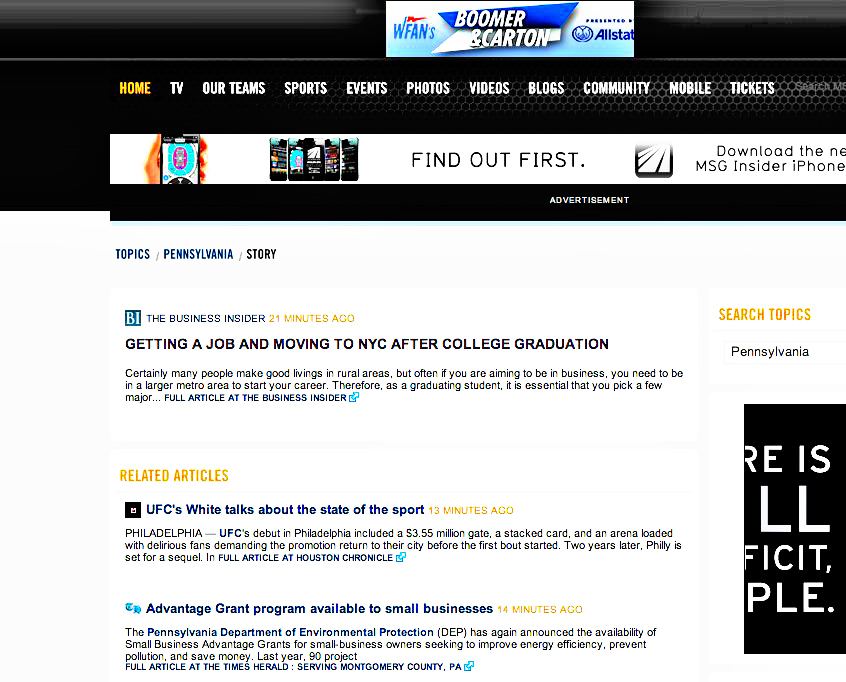Open the WFAN's Boomer & Carton banner
Screen dimensions: 846x682
[x=510, y=29]
